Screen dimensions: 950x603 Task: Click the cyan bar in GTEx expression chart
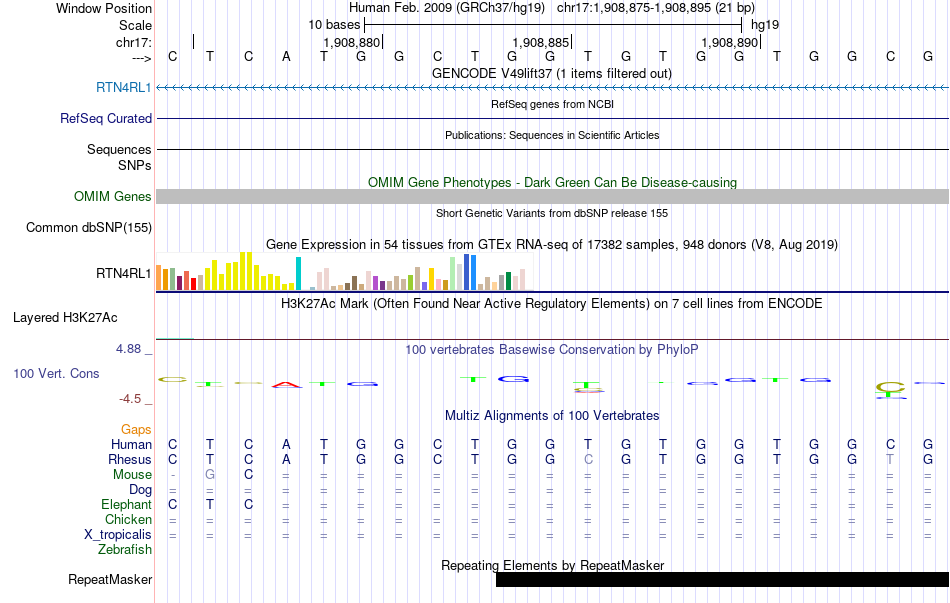coord(298,273)
